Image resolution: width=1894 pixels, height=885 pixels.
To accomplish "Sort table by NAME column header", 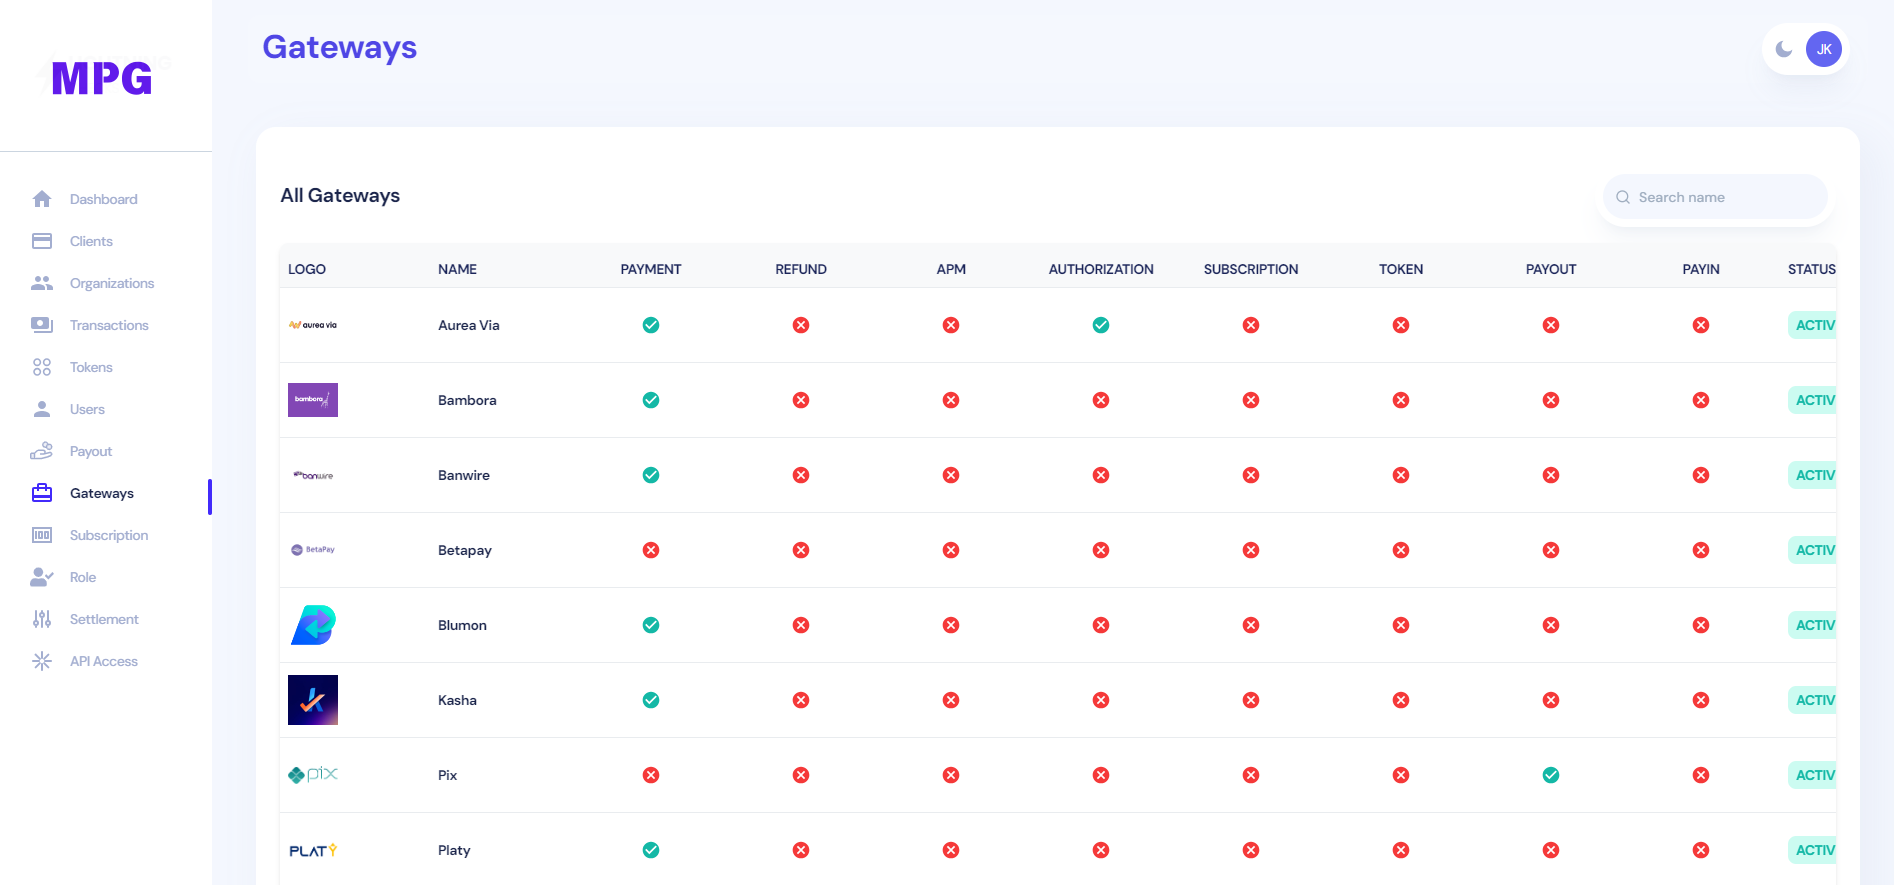I will pos(457,269).
